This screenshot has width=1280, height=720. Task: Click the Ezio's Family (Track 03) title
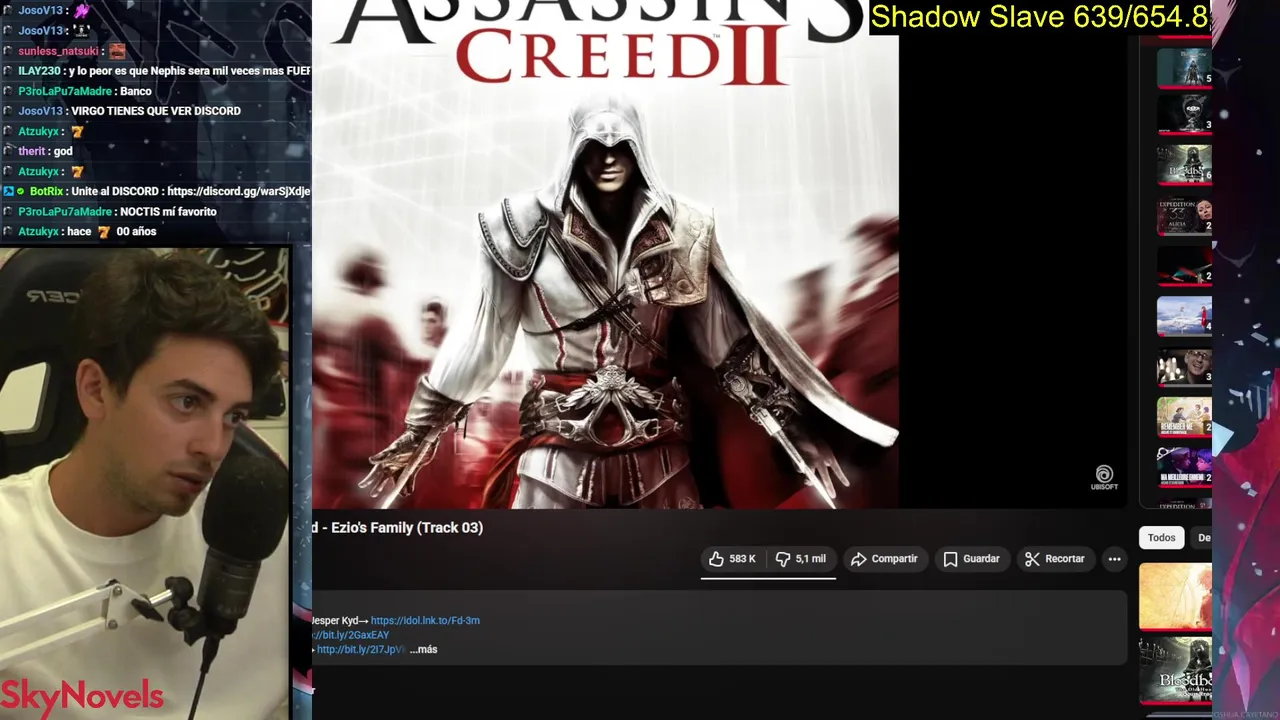397,528
